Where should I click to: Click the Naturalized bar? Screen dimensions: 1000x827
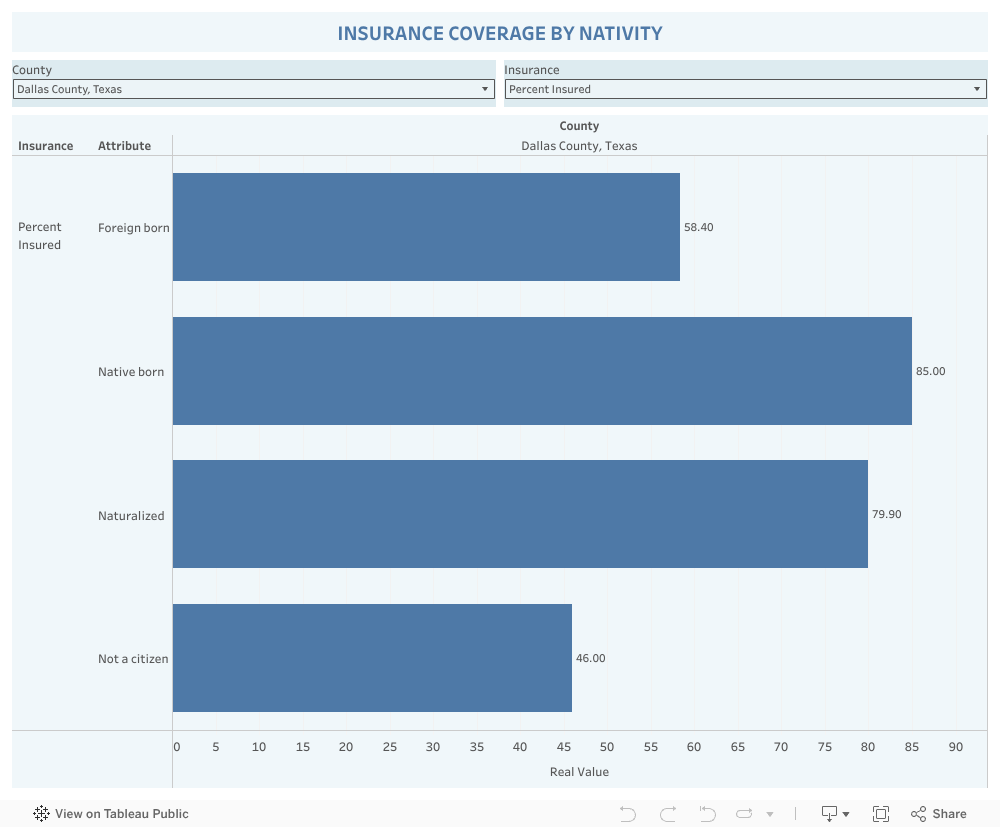(520, 514)
